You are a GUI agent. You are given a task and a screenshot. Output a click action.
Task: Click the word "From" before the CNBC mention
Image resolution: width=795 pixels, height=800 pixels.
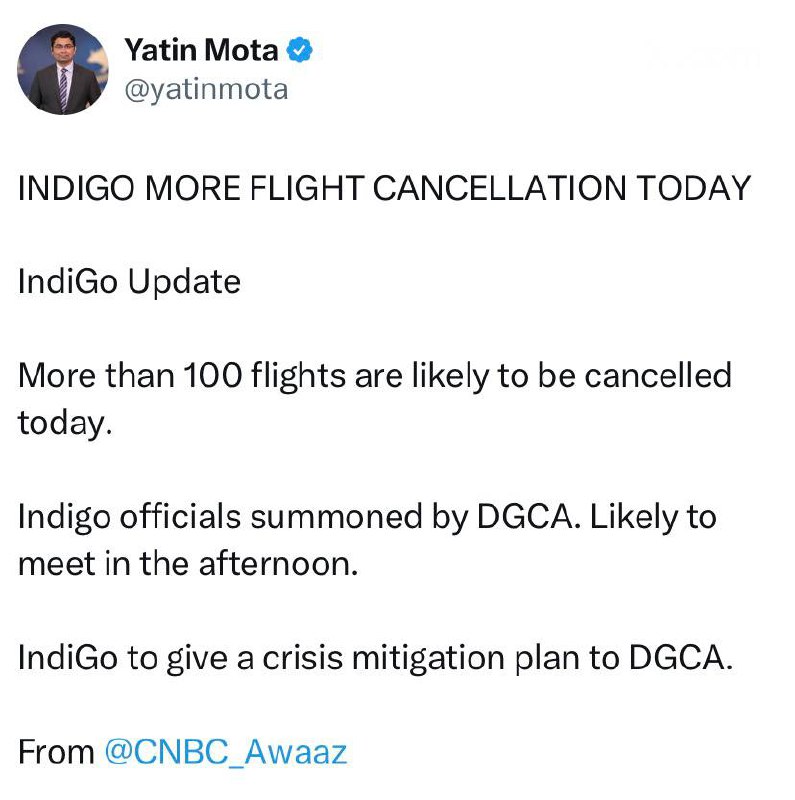[56, 752]
